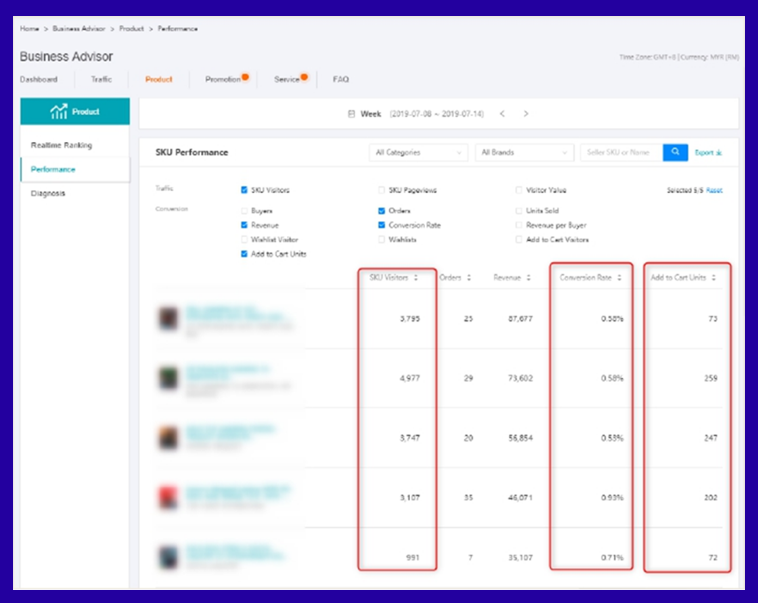Uncheck the Orders checkbox
Screen dimensions: 758x603
(x=381, y=211)
